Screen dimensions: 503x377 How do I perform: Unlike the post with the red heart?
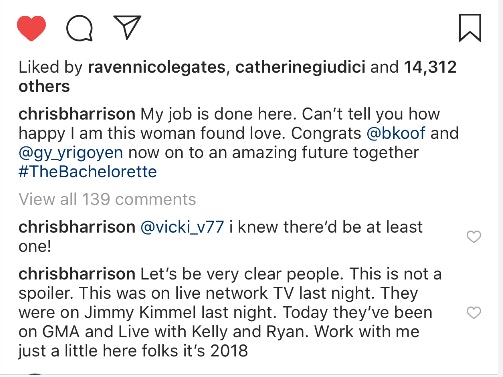tap(31, 28)
